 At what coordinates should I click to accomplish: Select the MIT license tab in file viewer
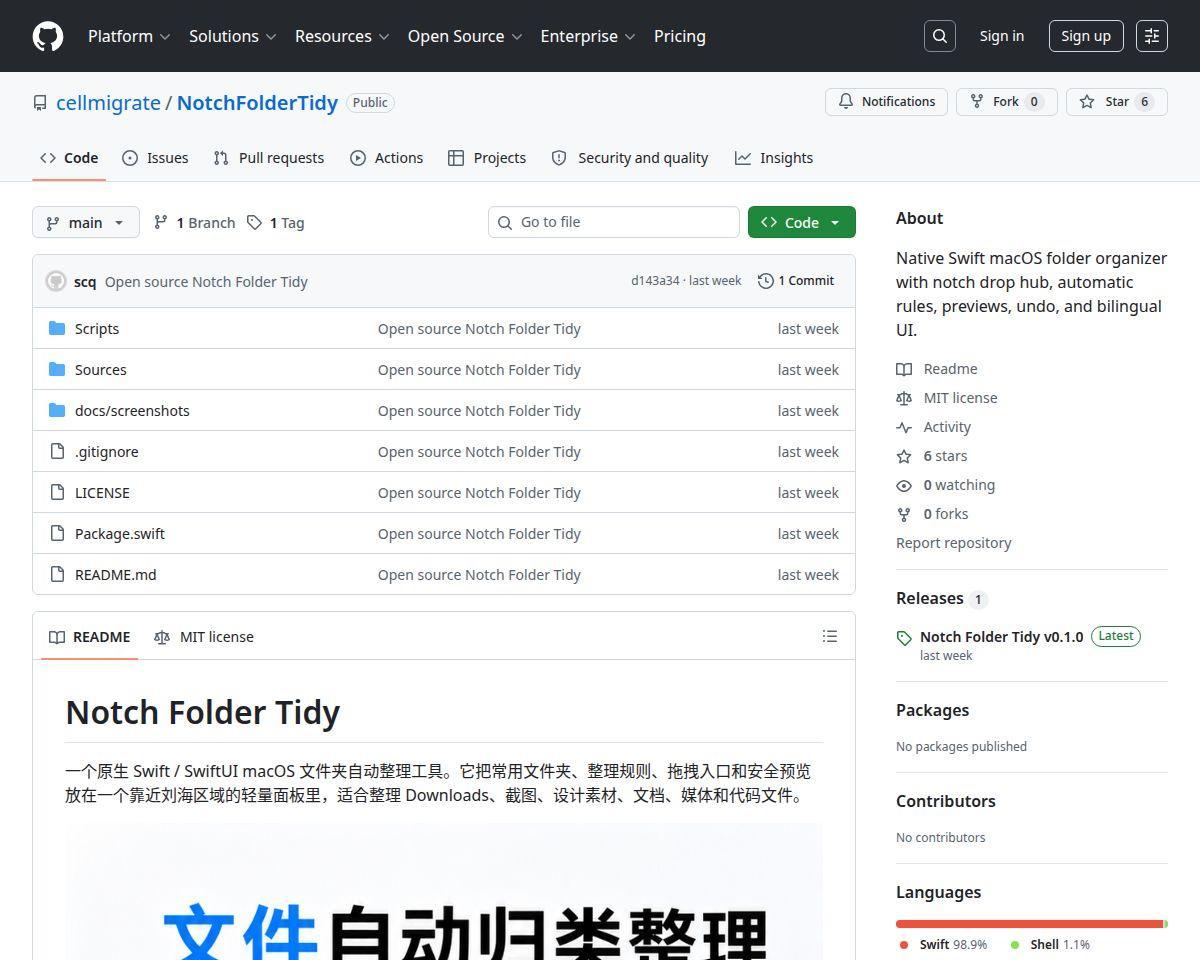click(204, 637)
